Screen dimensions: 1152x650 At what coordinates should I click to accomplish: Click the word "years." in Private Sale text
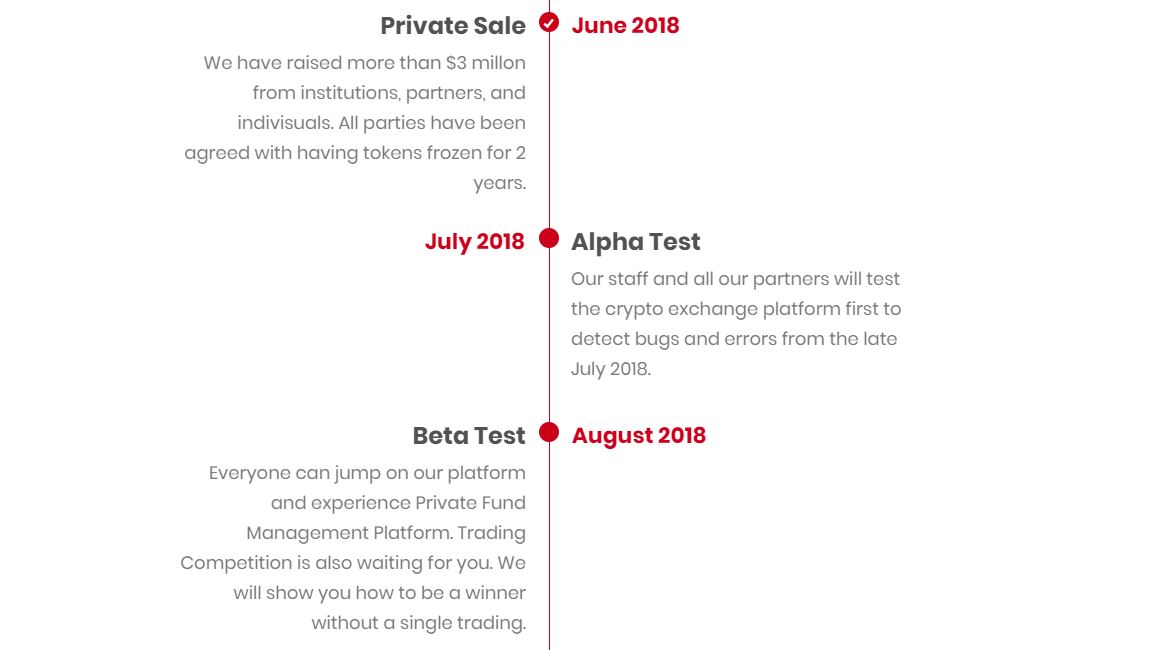click(x=499, y=183)
